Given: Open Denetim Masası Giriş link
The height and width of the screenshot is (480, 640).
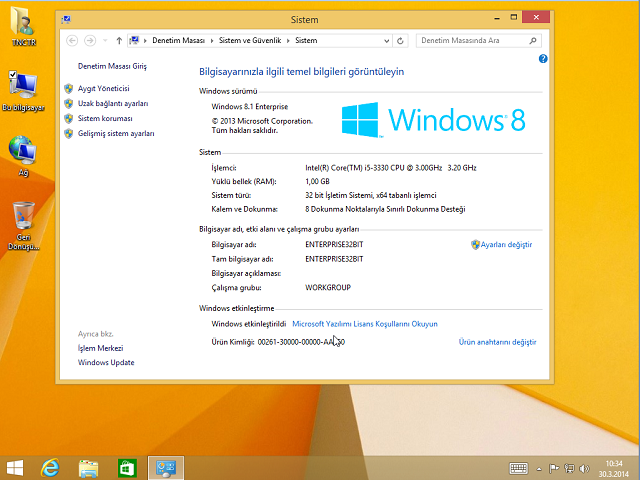Looking at the screenshot, I should coord(112,66).
